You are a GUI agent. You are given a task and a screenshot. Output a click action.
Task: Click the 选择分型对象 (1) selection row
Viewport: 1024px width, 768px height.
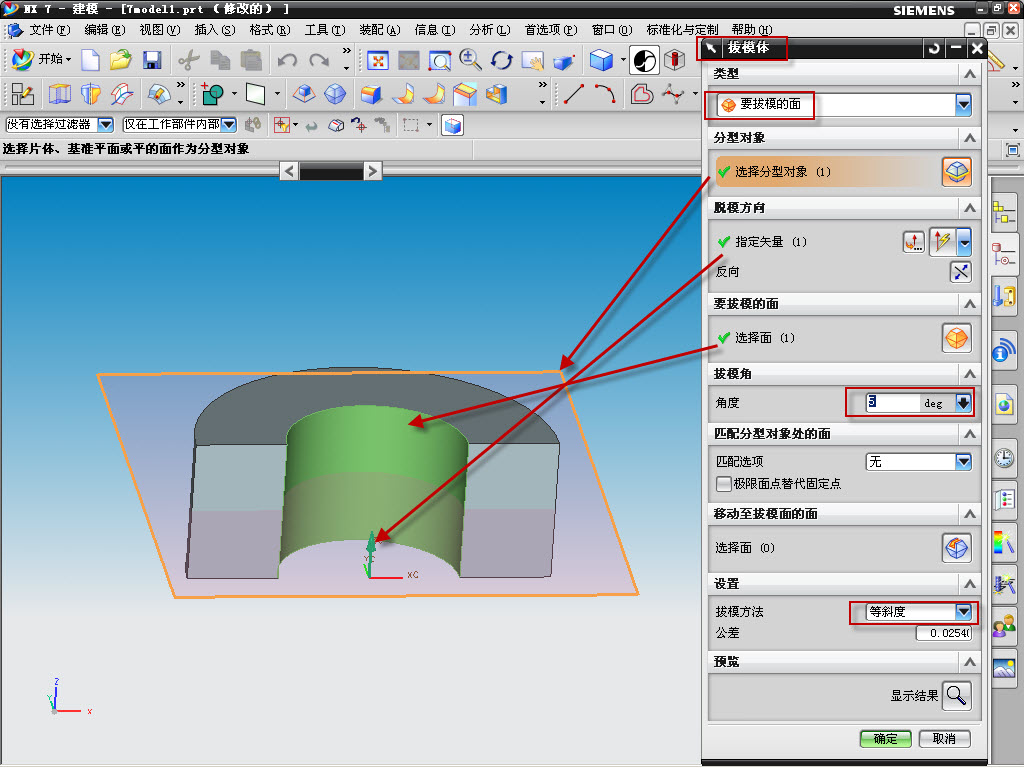[x=844, y=172]
